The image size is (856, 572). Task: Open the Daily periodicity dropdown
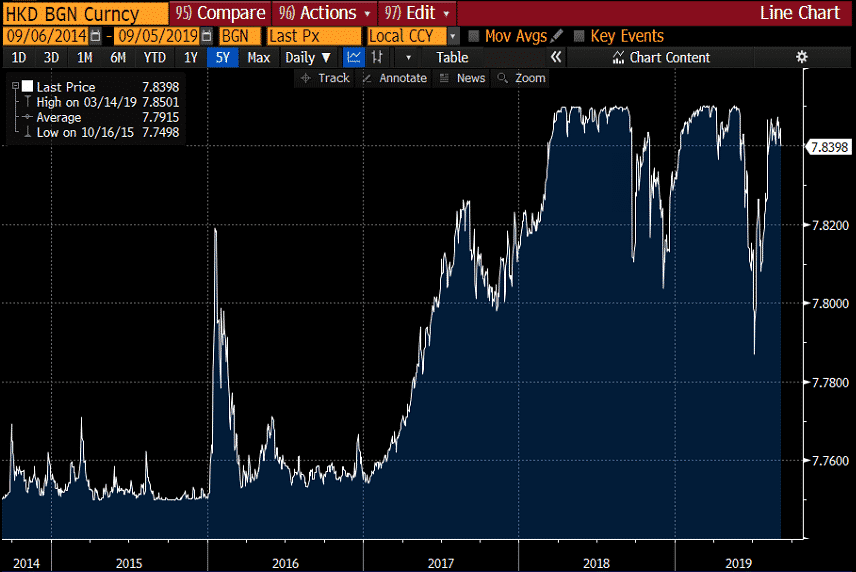pyautogui.click(x=308, y=57)
